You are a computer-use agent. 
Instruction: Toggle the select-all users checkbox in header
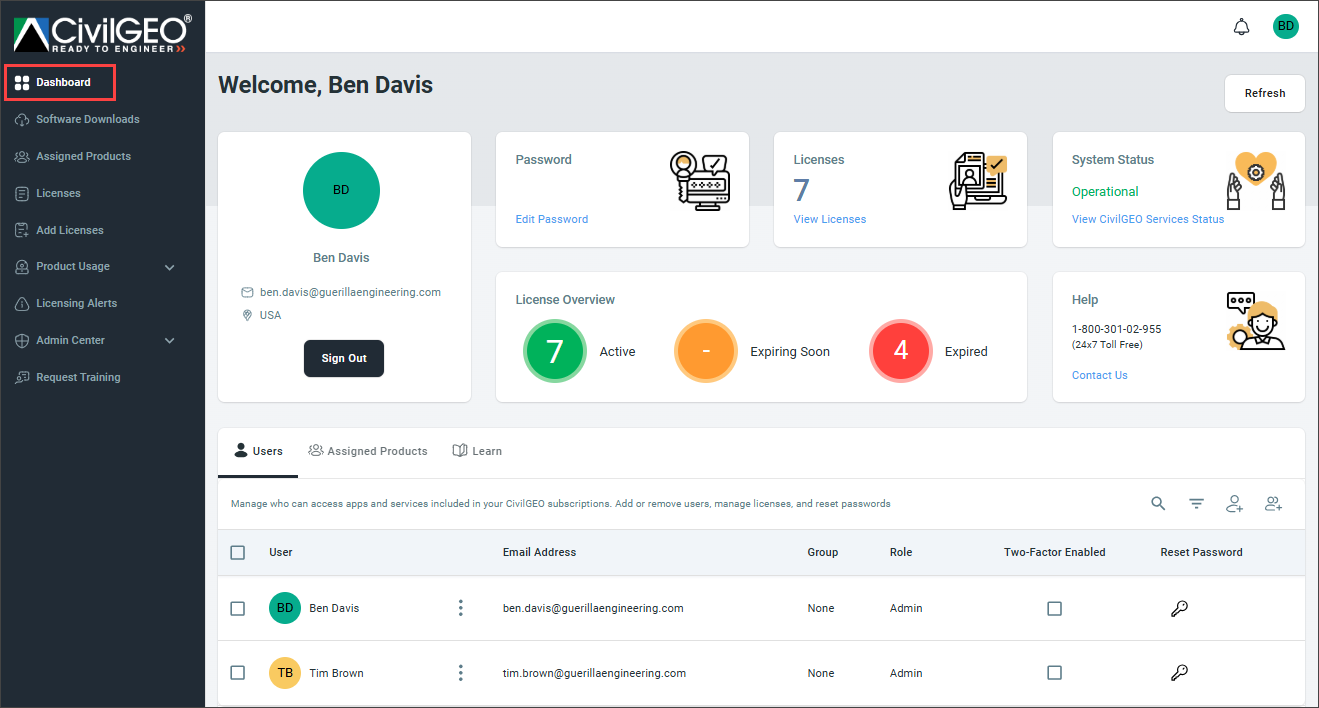238,552
